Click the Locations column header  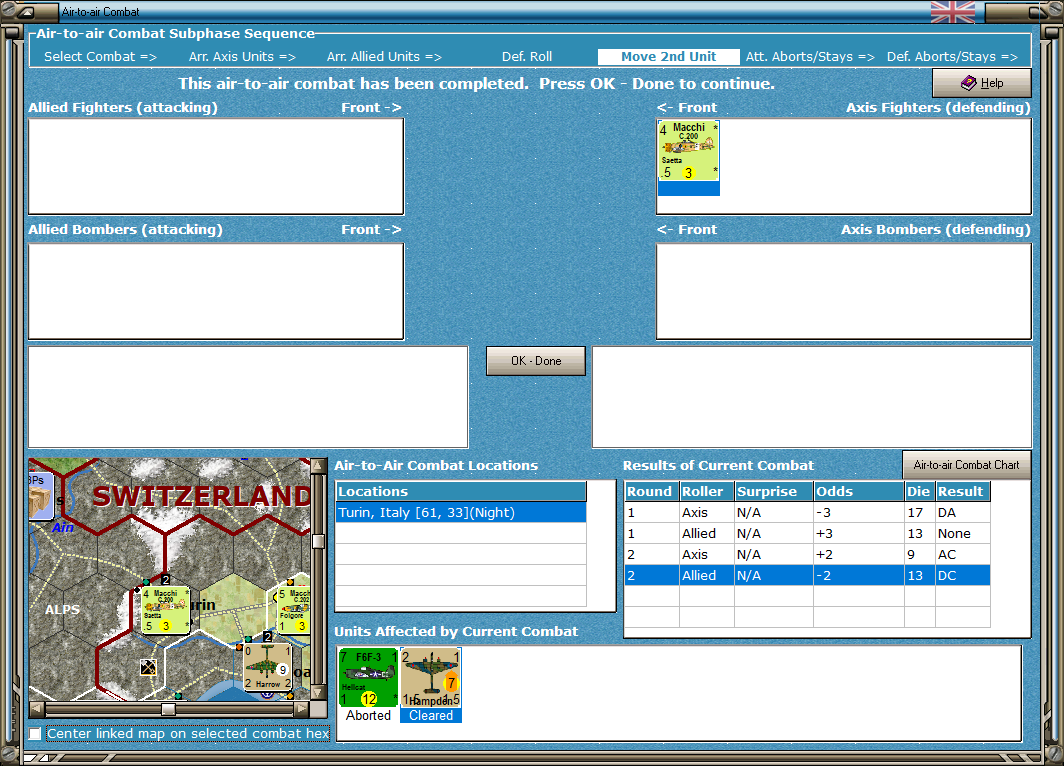tap(461, 491)
